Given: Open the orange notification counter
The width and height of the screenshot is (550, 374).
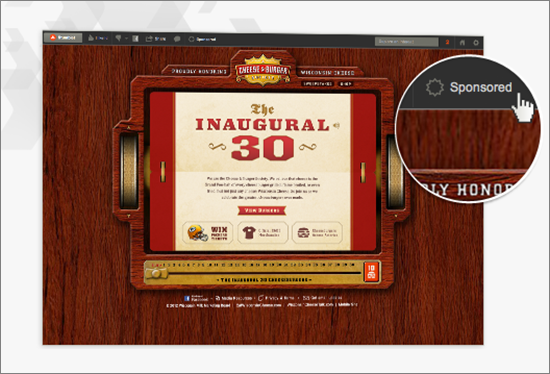Looking at the screenshot, I should 447,42.
